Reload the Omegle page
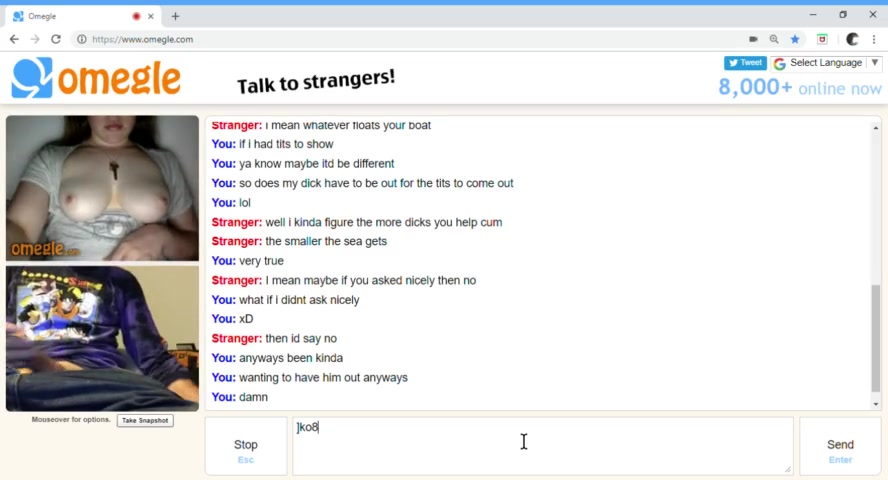 56,39
